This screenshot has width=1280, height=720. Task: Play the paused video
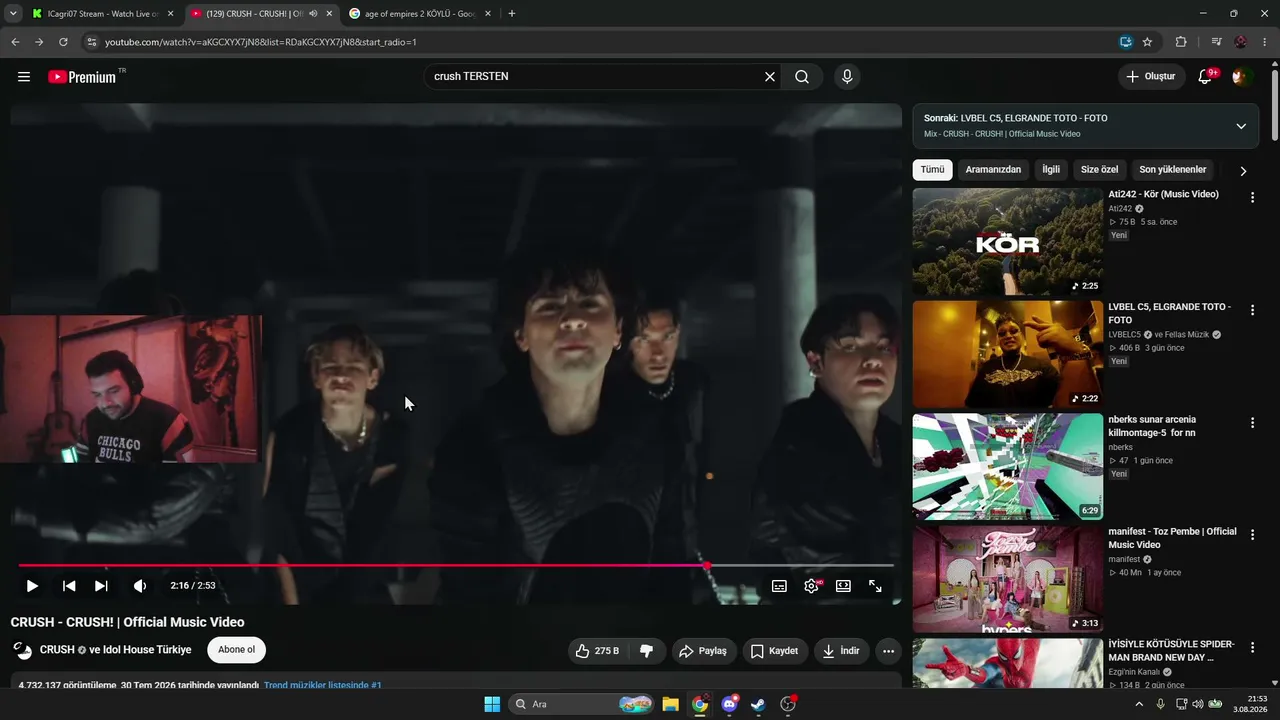tap(32, 586)
